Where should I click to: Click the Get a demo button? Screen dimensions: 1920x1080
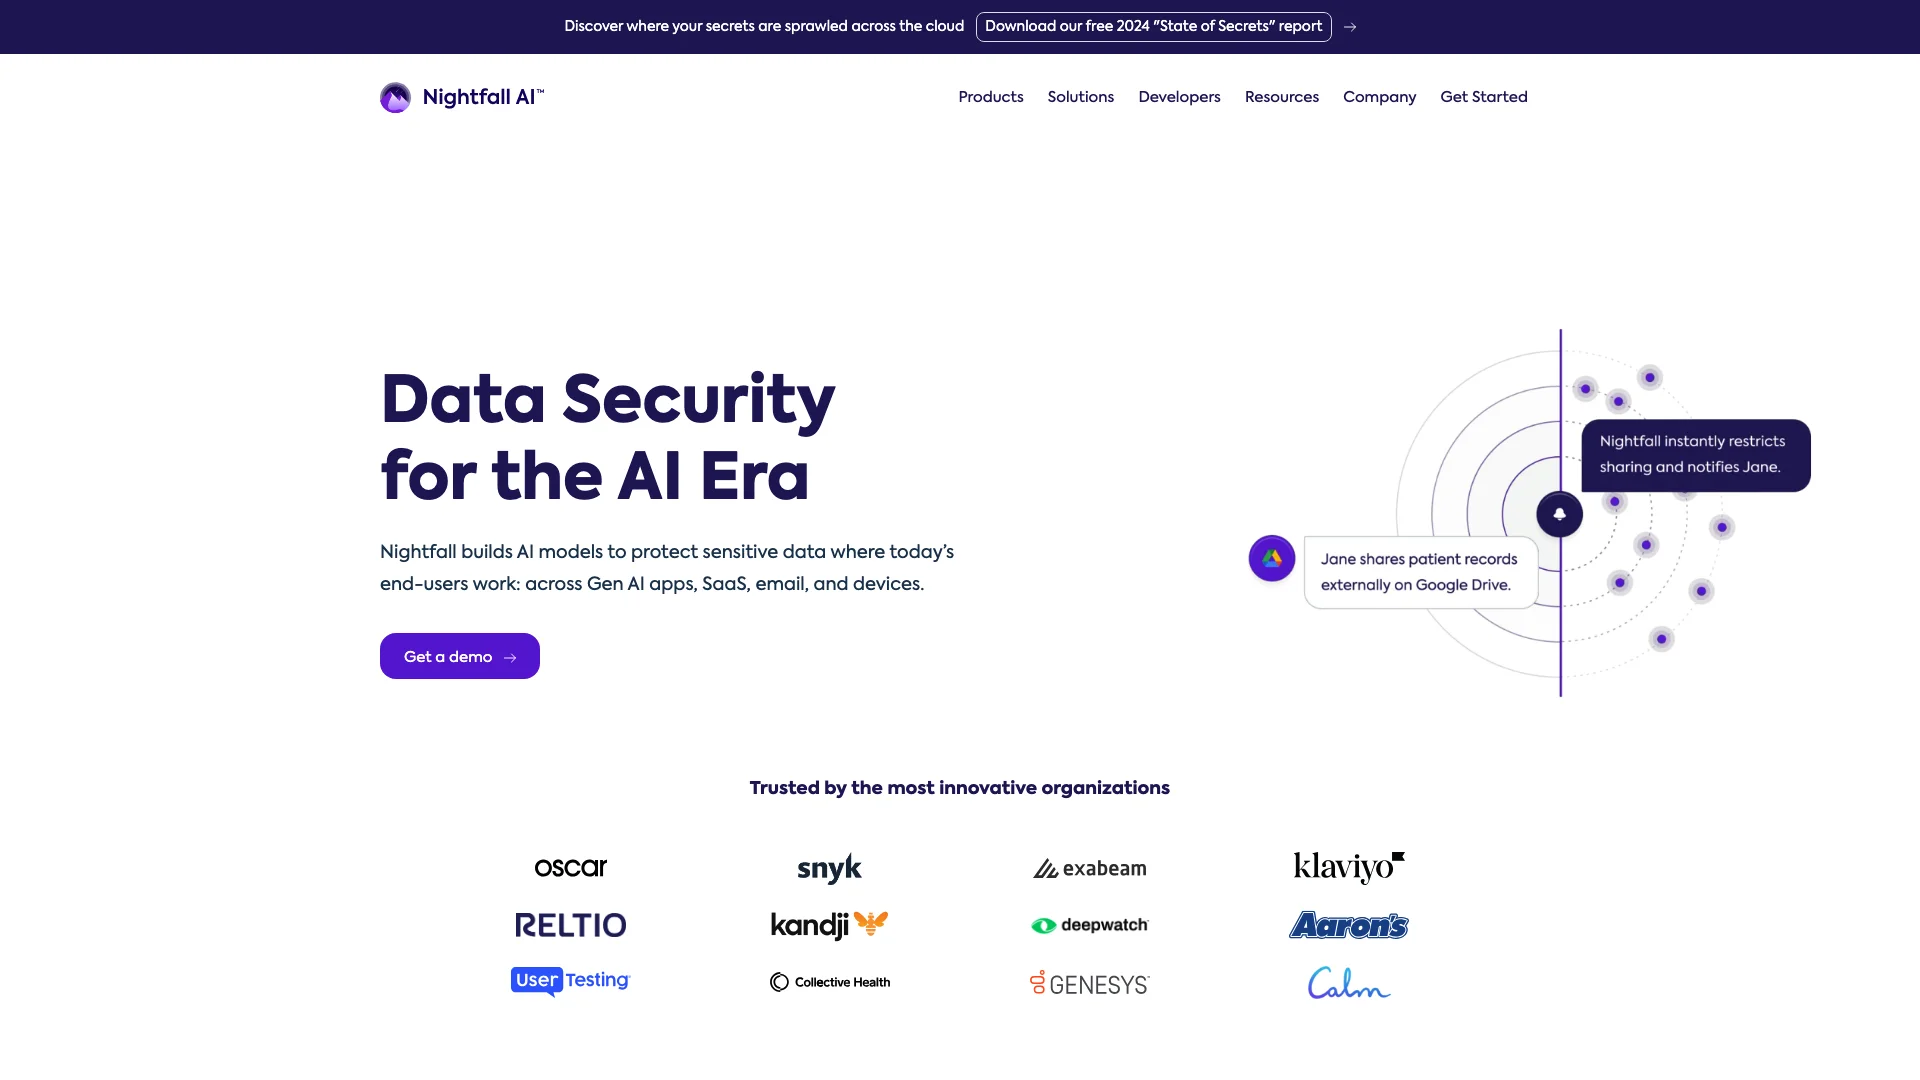pos(459,655)
